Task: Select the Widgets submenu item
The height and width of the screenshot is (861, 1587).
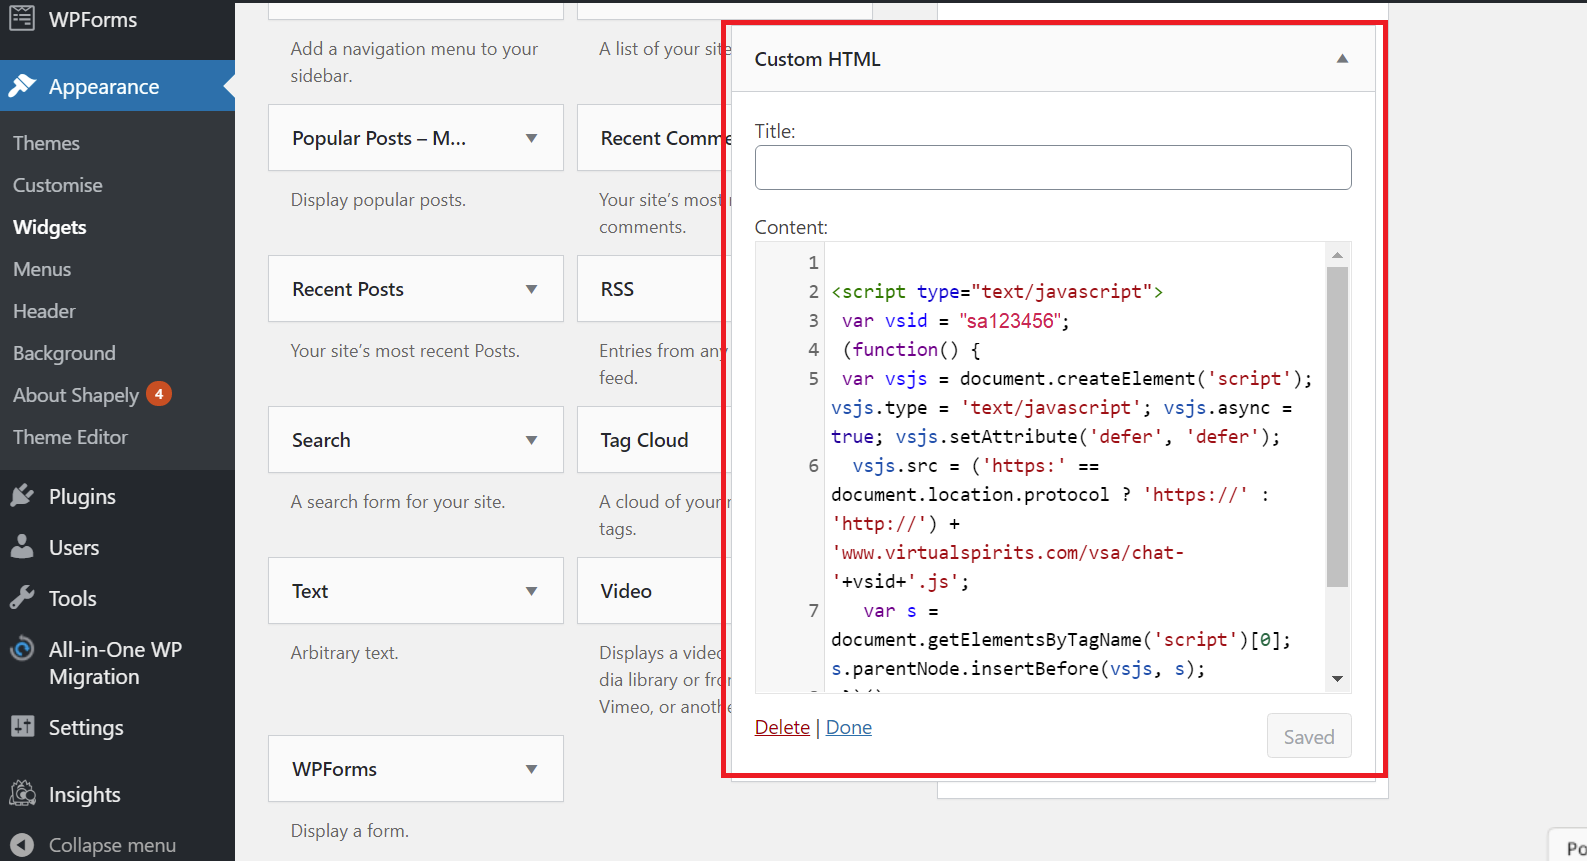Action: (x=50, y=227)
